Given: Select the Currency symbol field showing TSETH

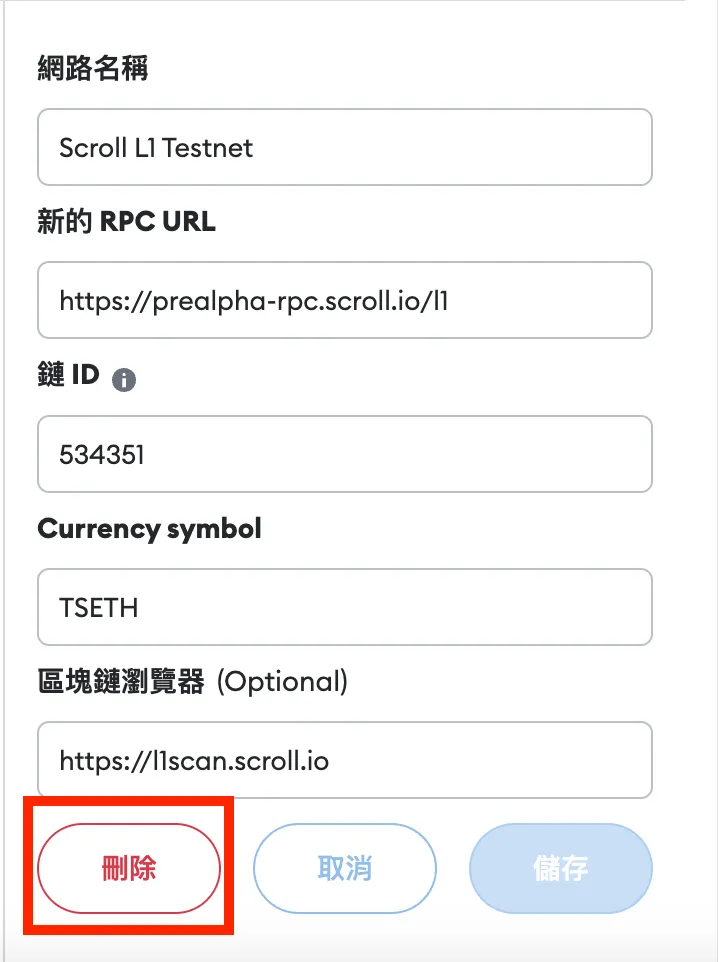Looking at the screenshot, I should point(344,607).
